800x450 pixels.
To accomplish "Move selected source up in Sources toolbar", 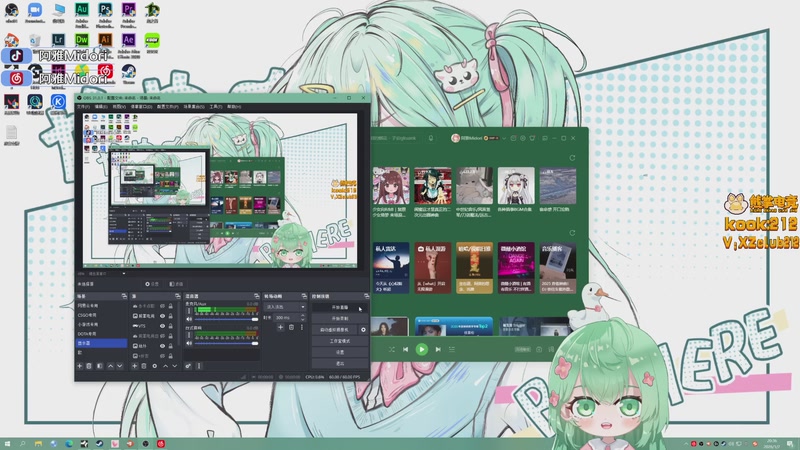I will pyautogui.click(x=165, y=366).
